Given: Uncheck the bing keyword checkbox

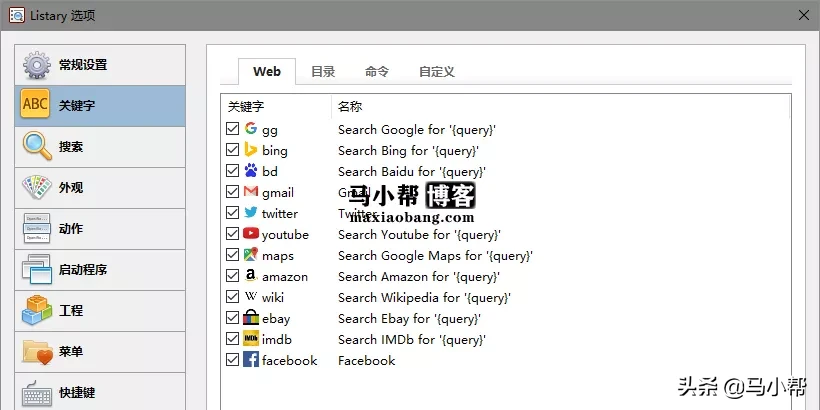Looking at the screenshot, I should tap(232, 150).
